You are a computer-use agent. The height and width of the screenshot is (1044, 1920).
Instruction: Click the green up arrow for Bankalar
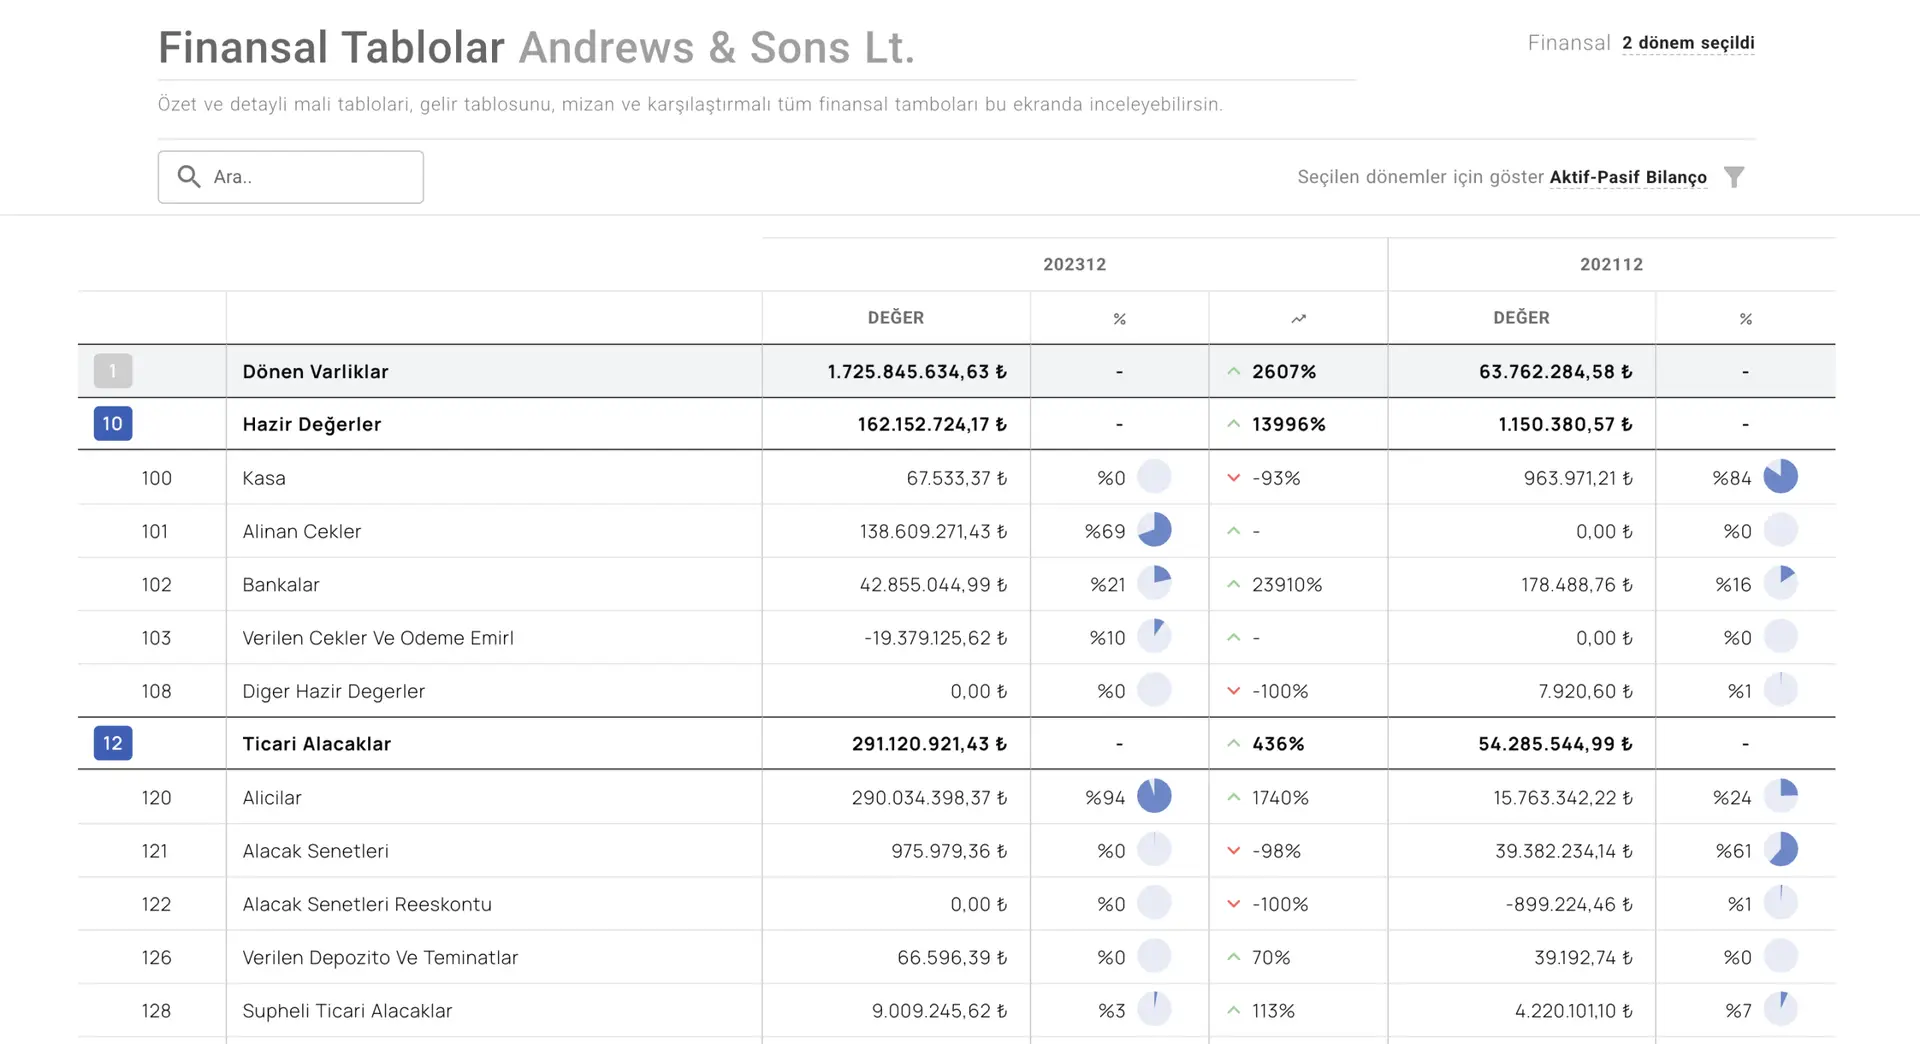pos(1233,584)
